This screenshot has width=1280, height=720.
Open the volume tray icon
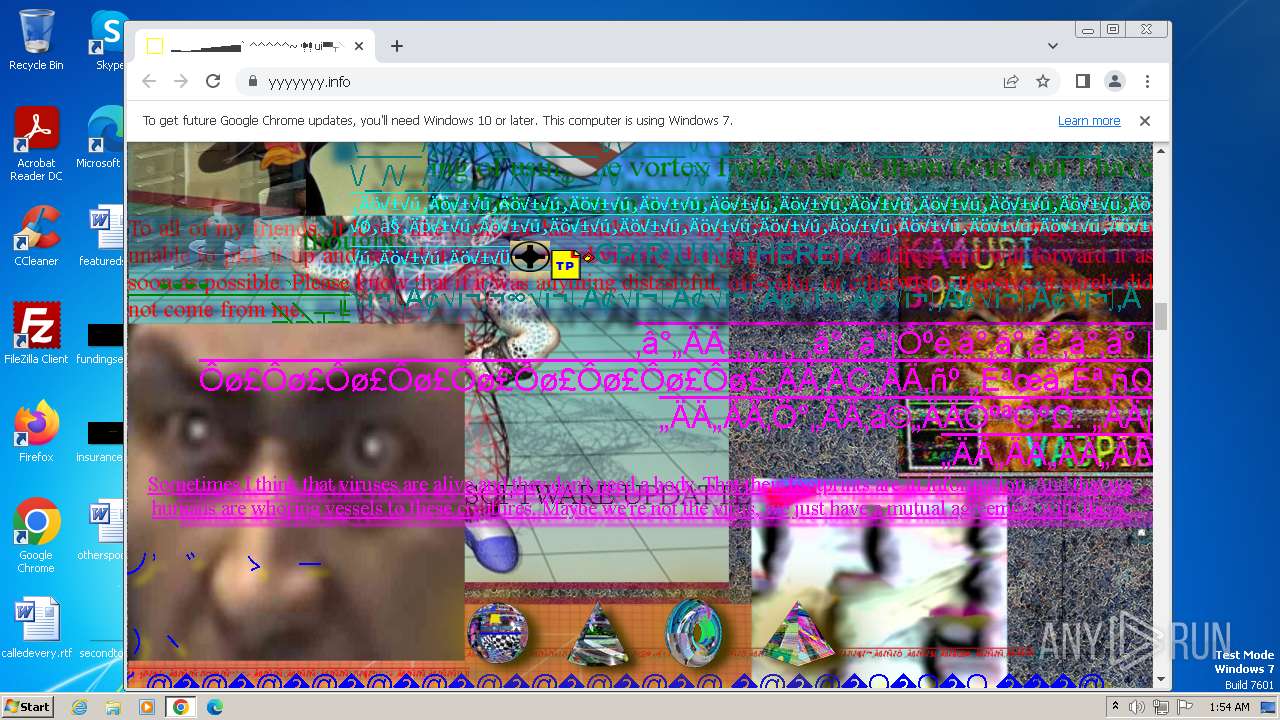tap(1137, 707)
